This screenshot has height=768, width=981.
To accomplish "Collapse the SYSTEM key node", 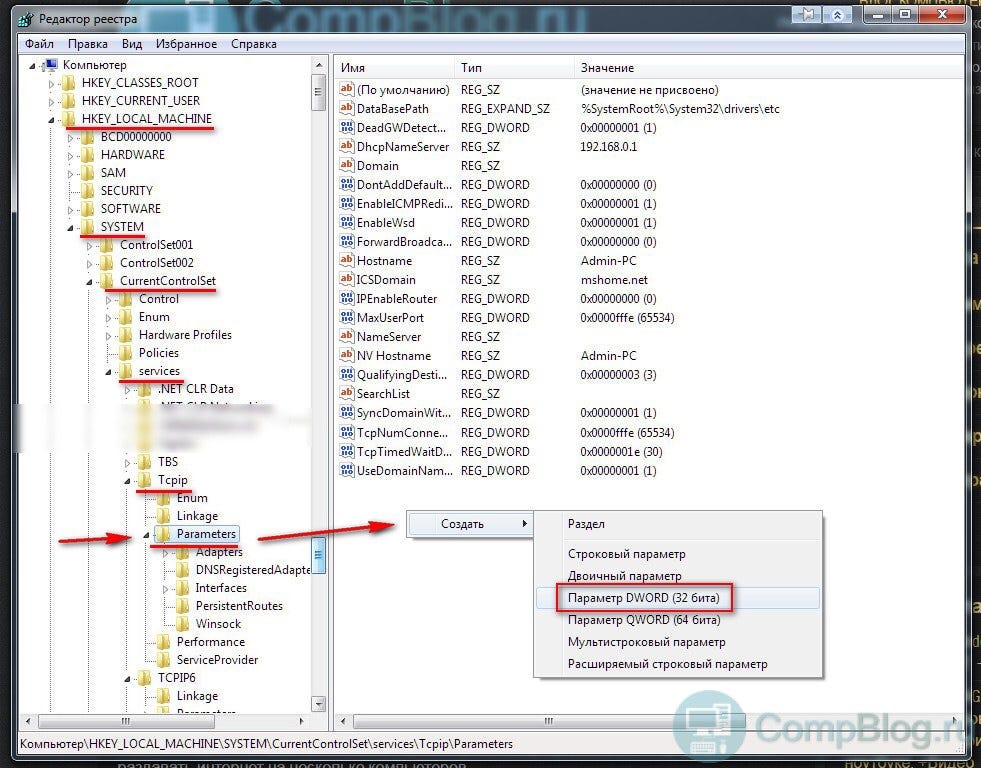I will coord(70,228).
